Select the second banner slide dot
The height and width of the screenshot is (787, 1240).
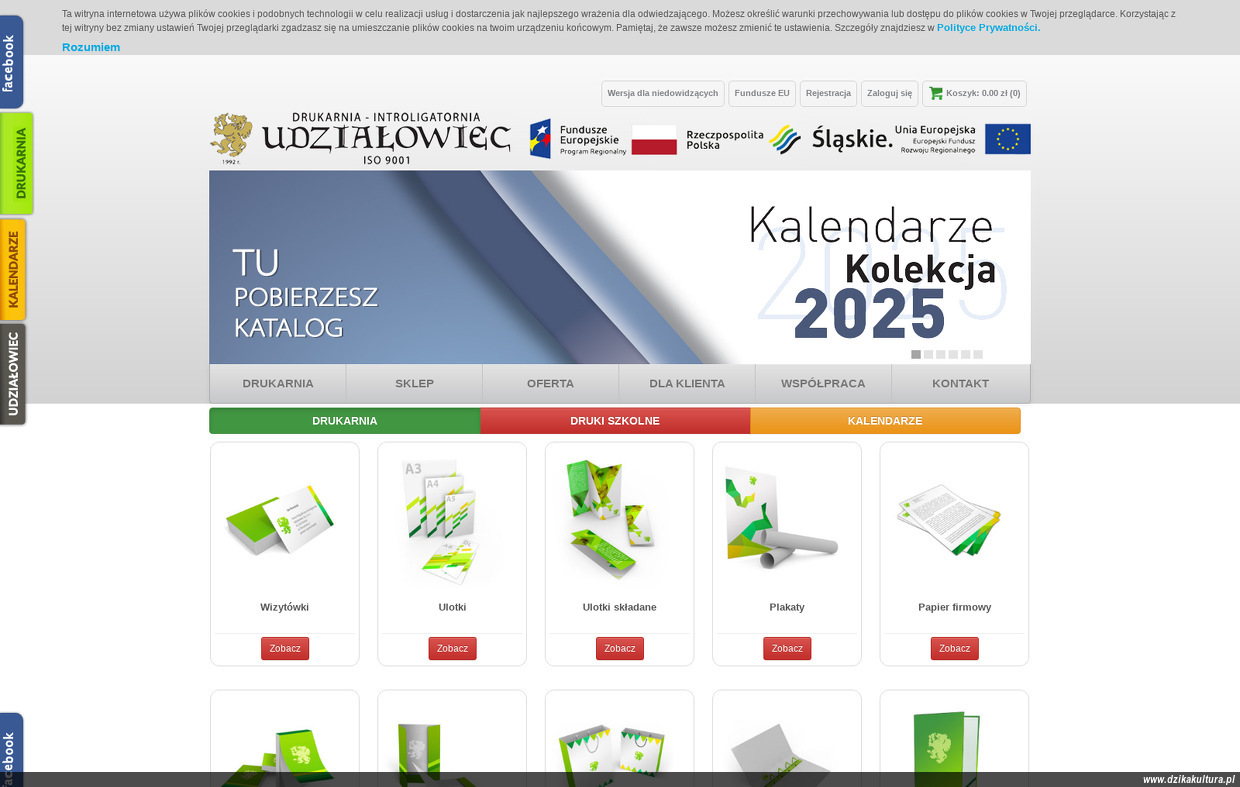(x=929, y=354)
